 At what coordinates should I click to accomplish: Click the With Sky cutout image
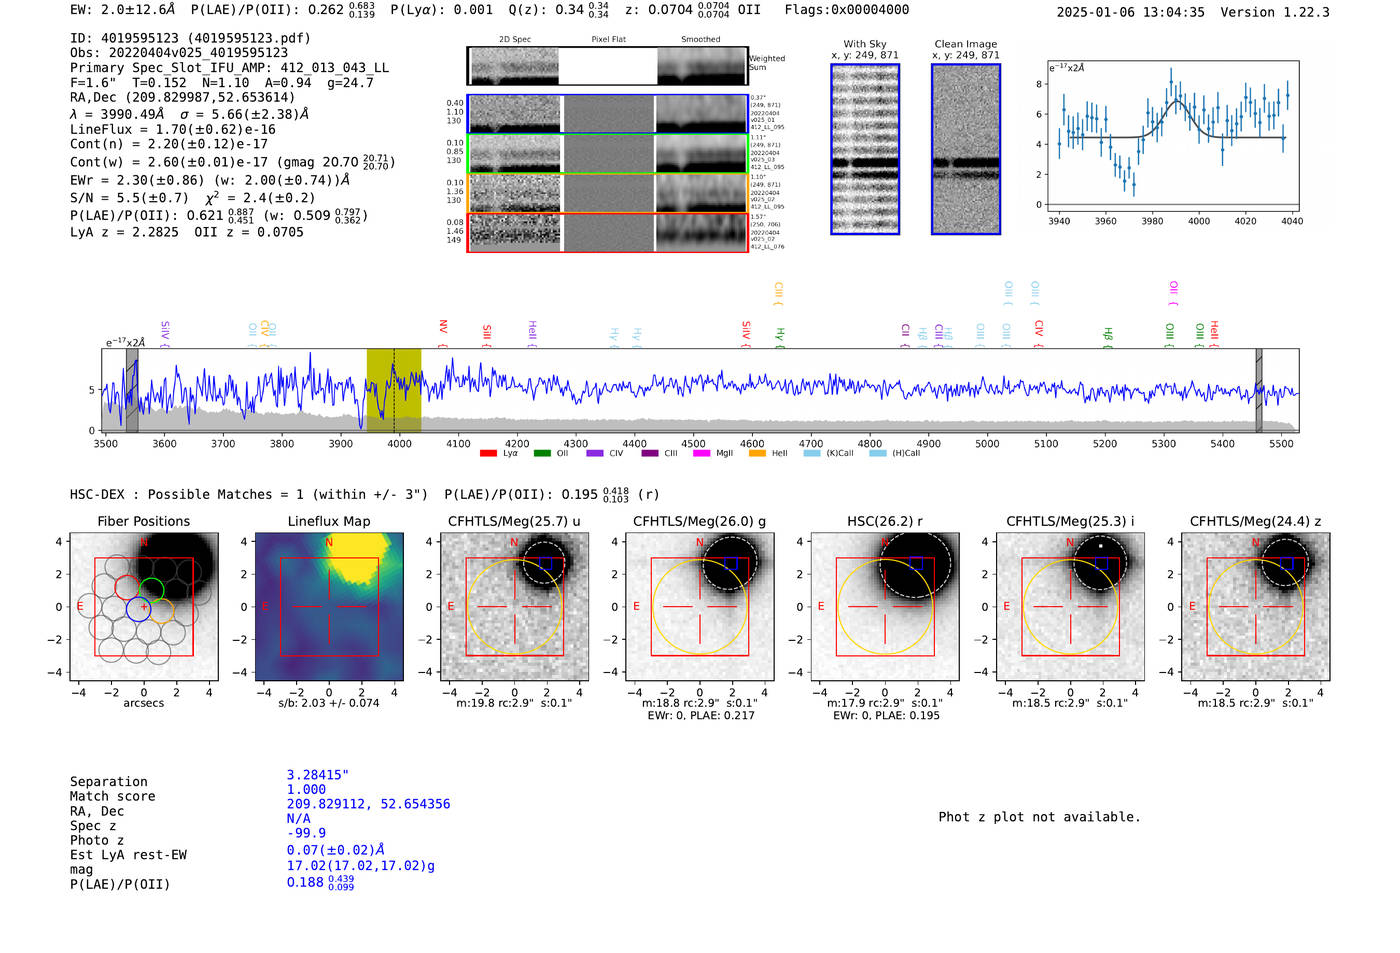tap(865, 149)
